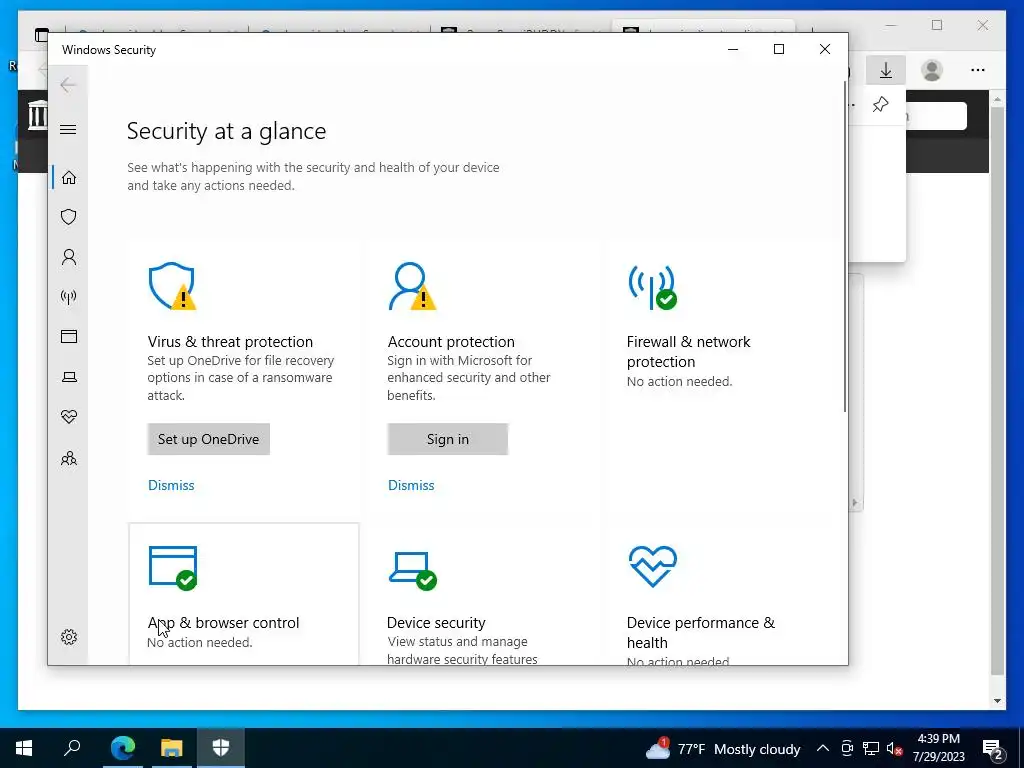
Task: Click the browser page scrollbar down arrow
Action: [x=997, y=701]
